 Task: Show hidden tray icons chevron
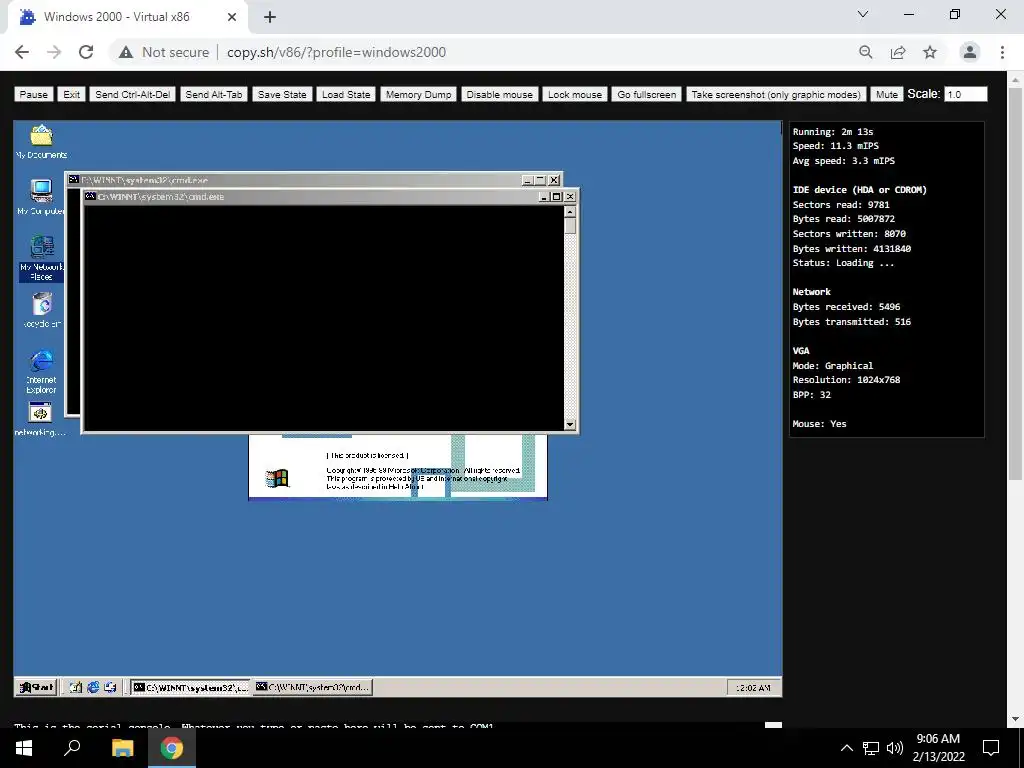[x=846, y=748]
